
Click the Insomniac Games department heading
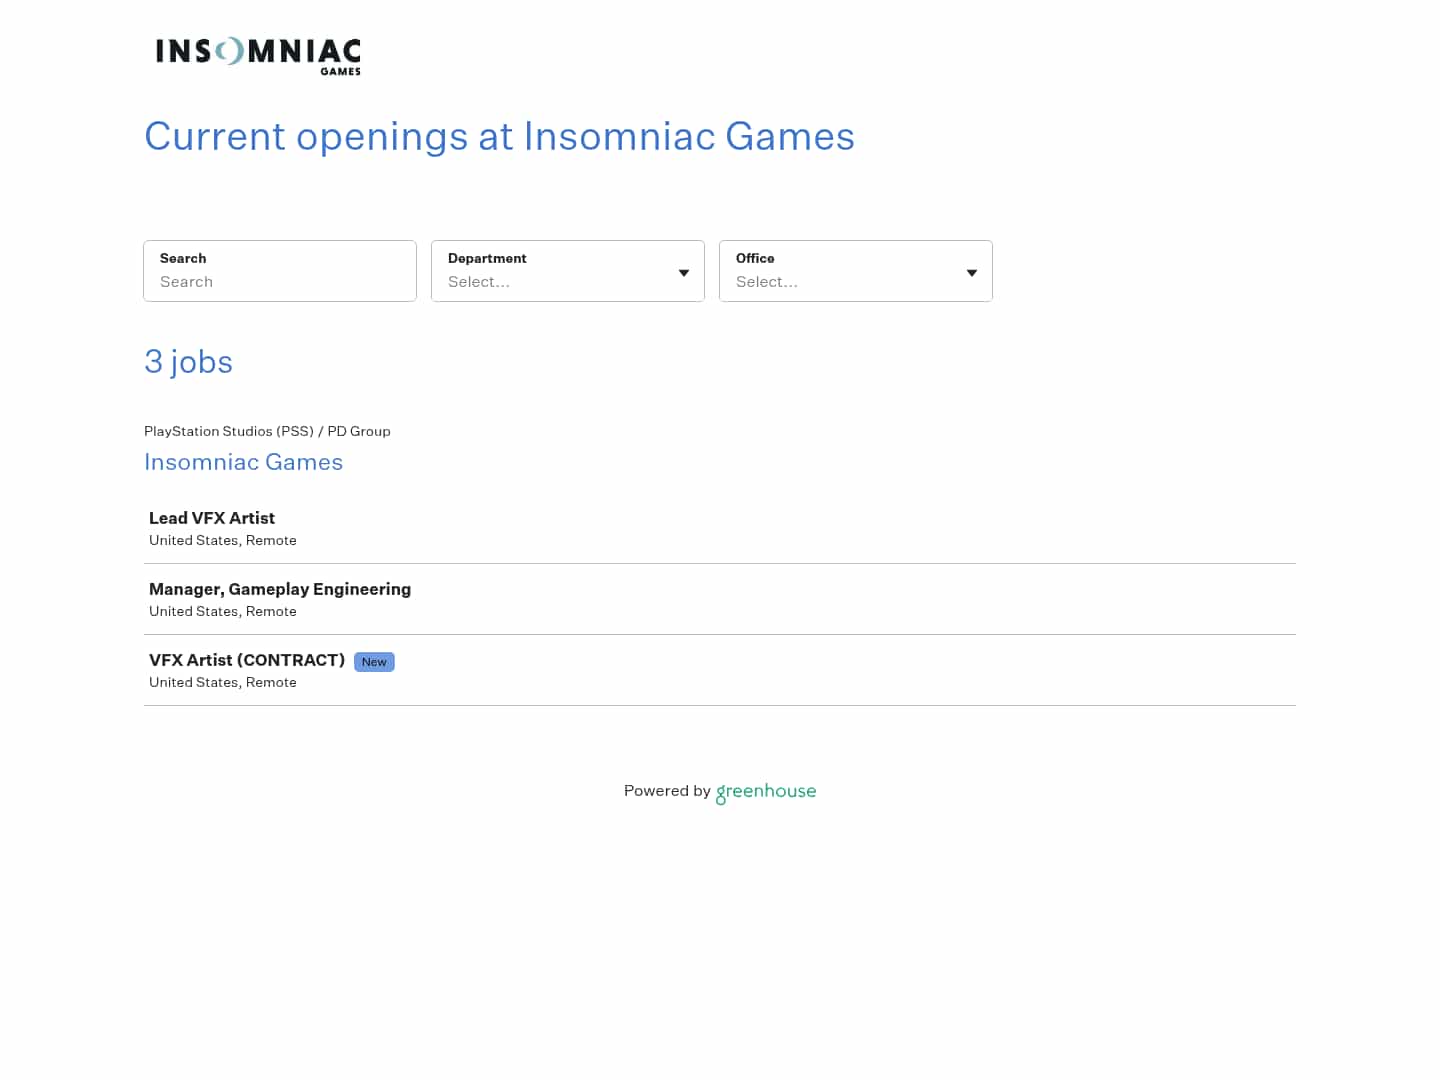(x=244, y=462)
